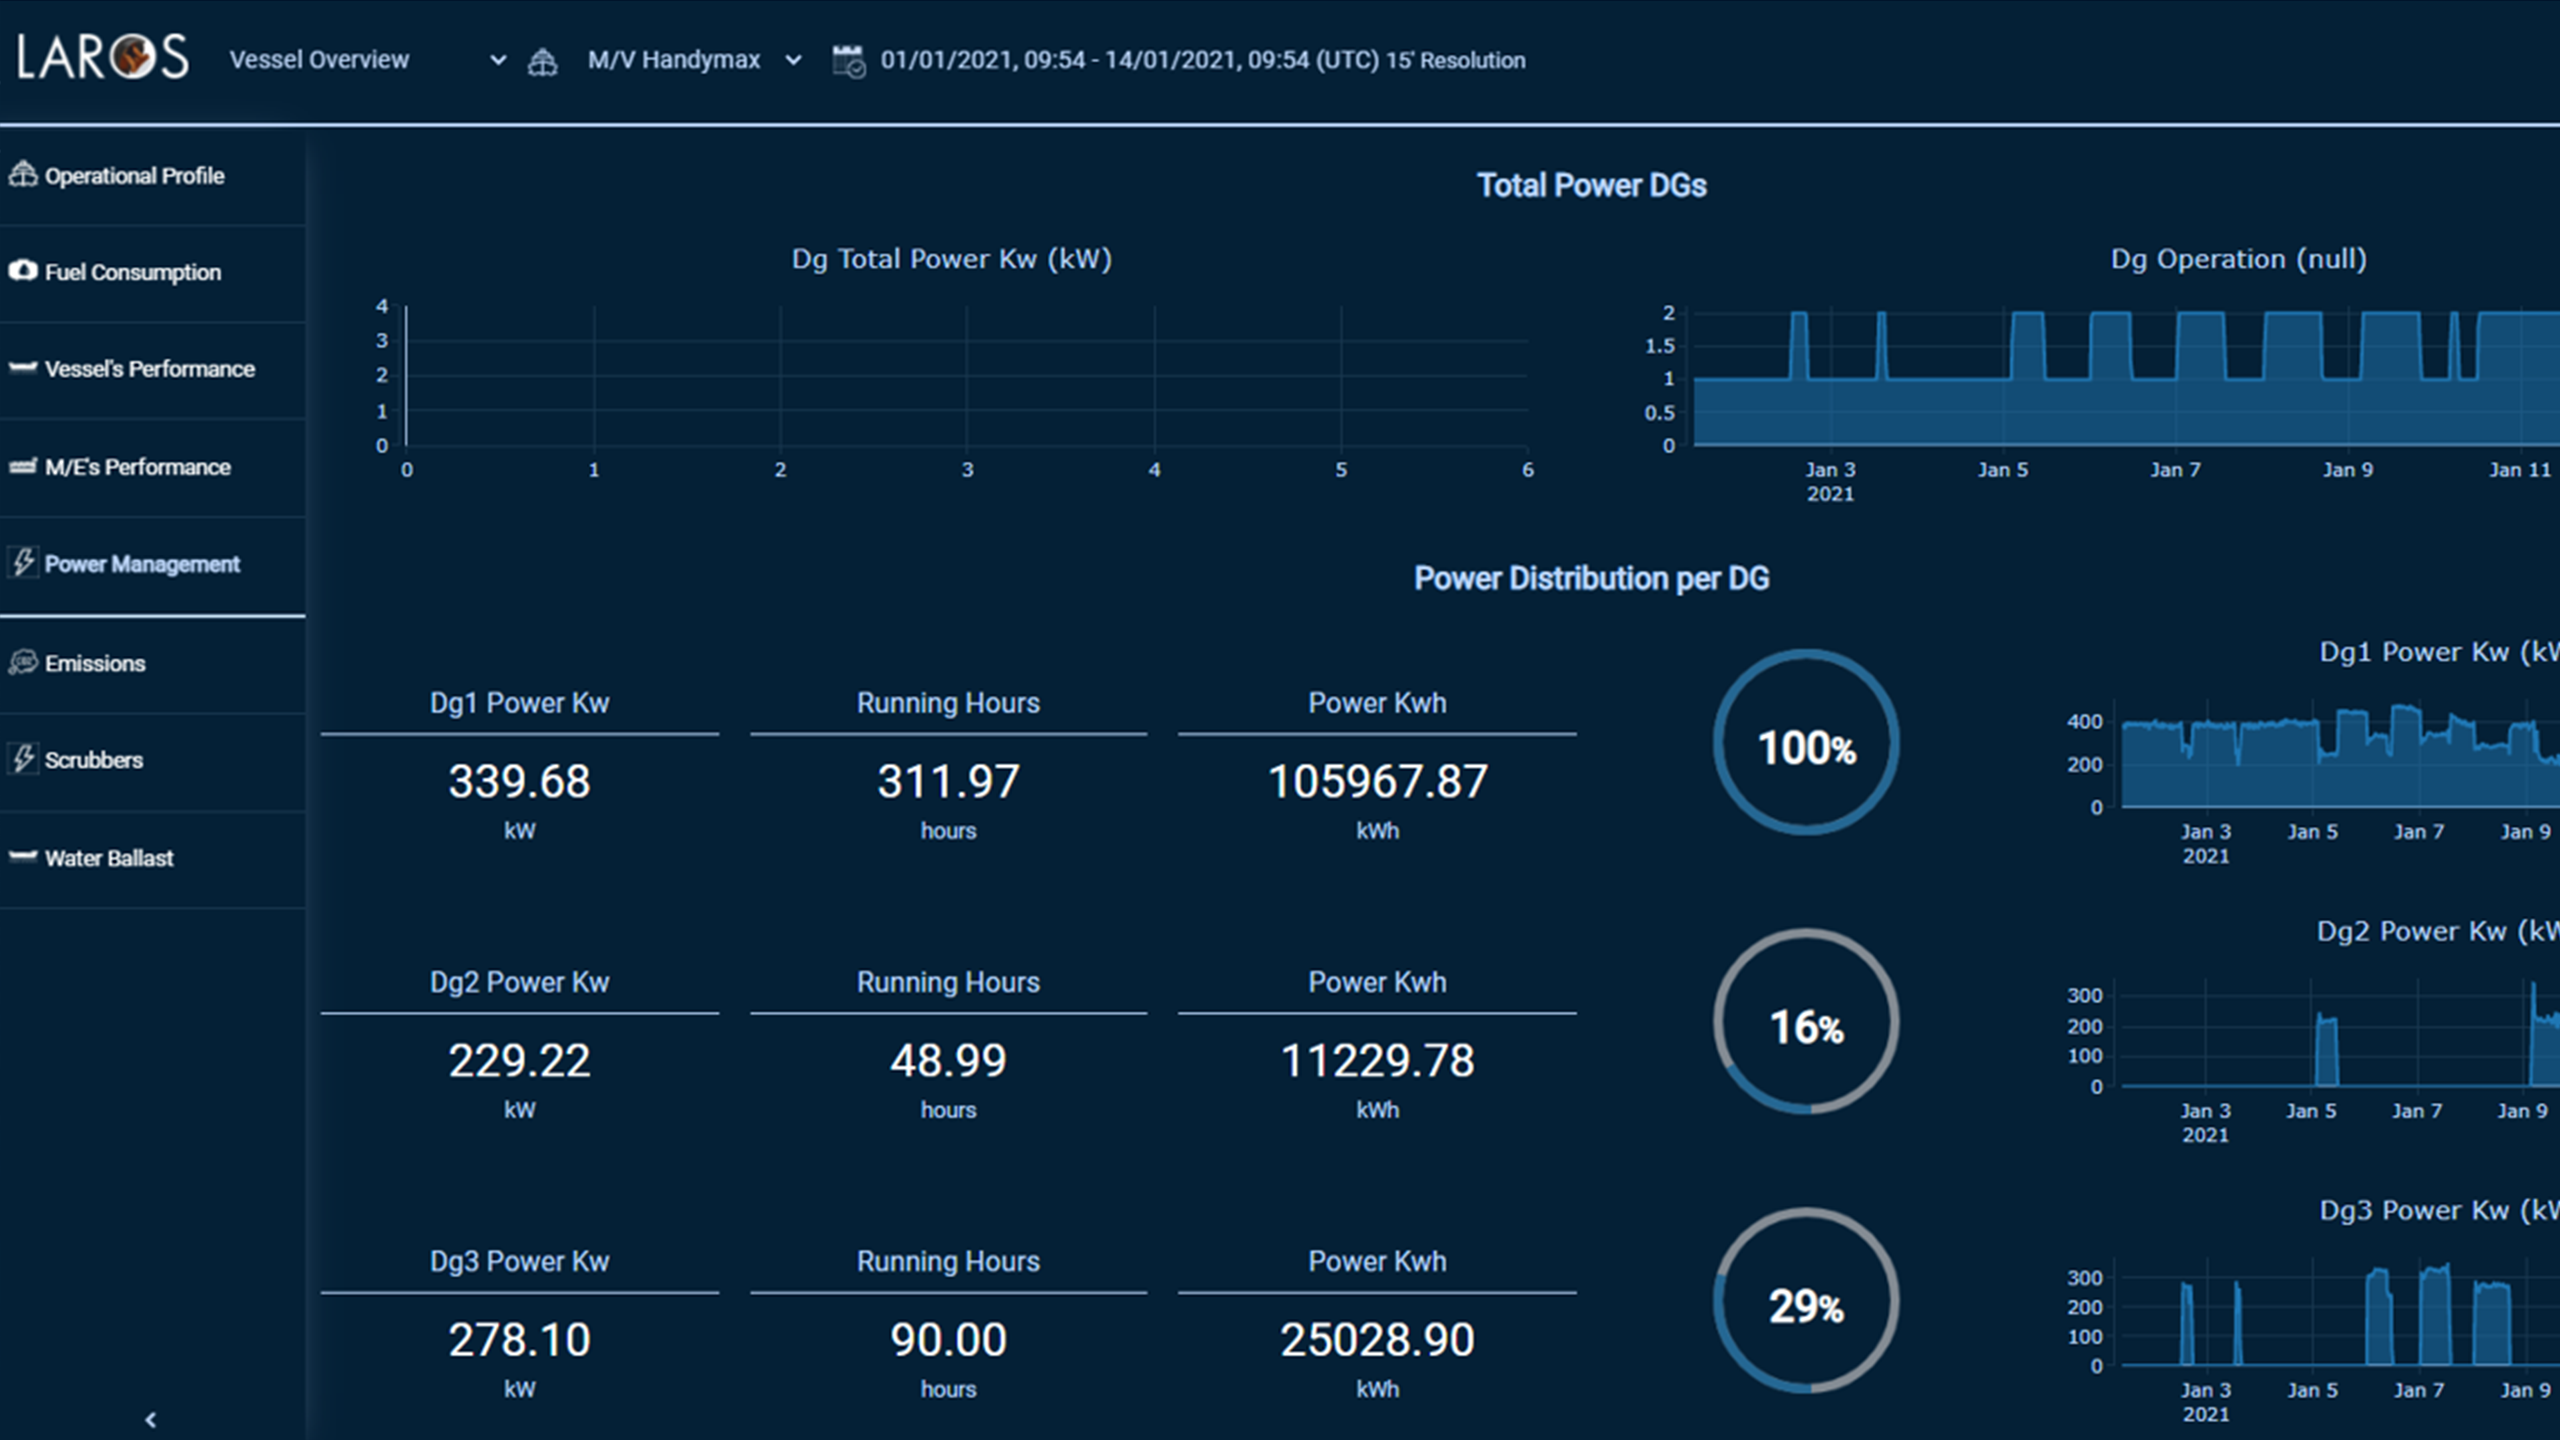Go to the Water Ballast section

click(109, 858)
